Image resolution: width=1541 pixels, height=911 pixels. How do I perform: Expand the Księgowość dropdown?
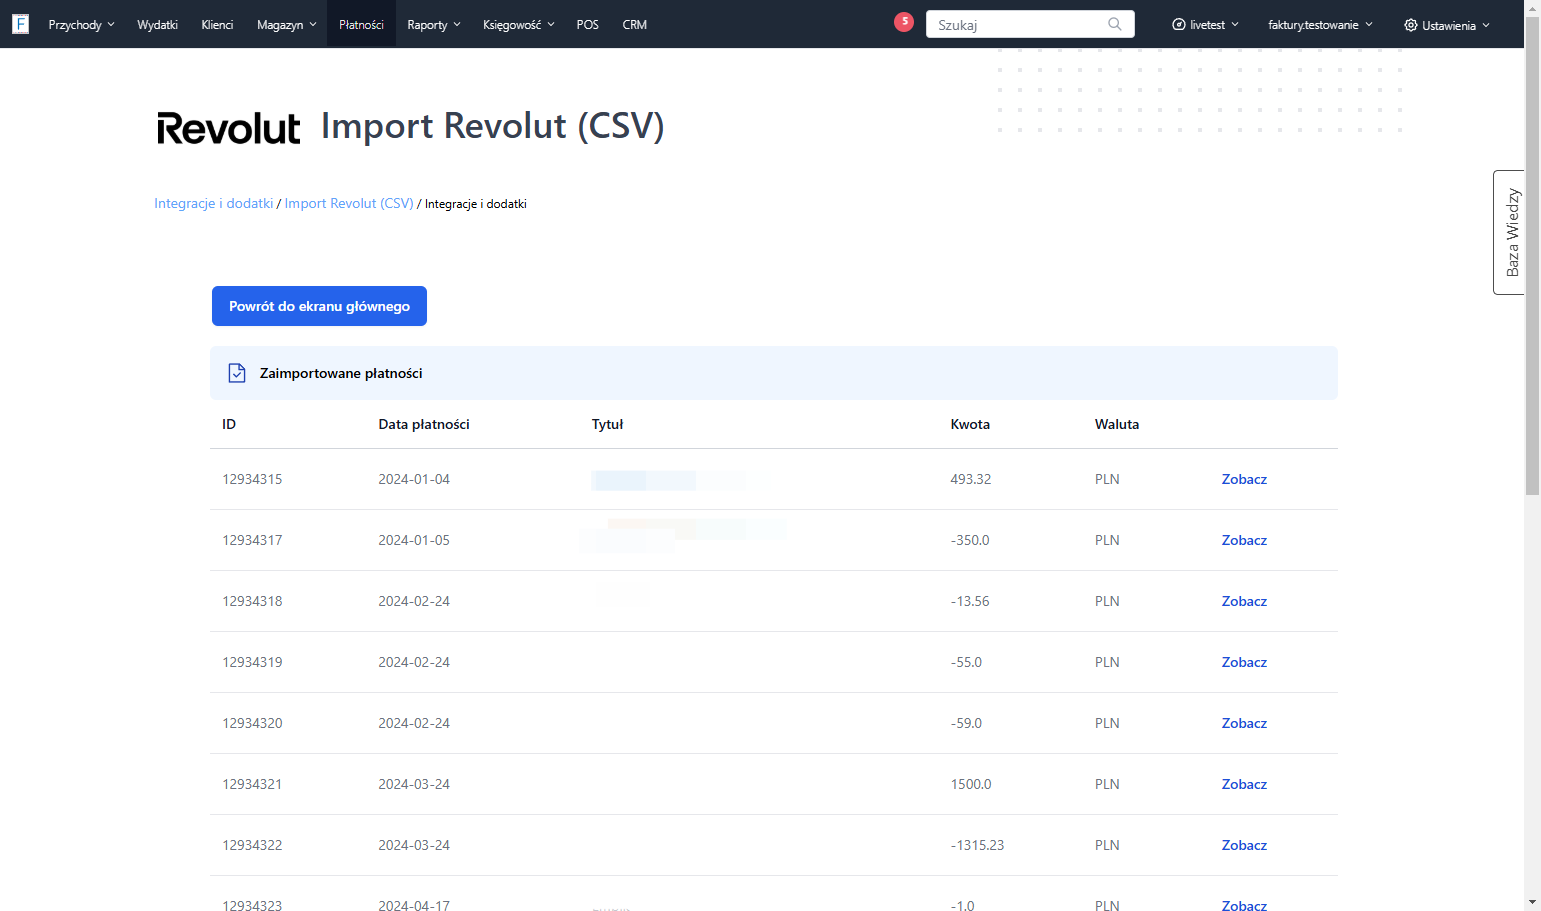(518, 25)
